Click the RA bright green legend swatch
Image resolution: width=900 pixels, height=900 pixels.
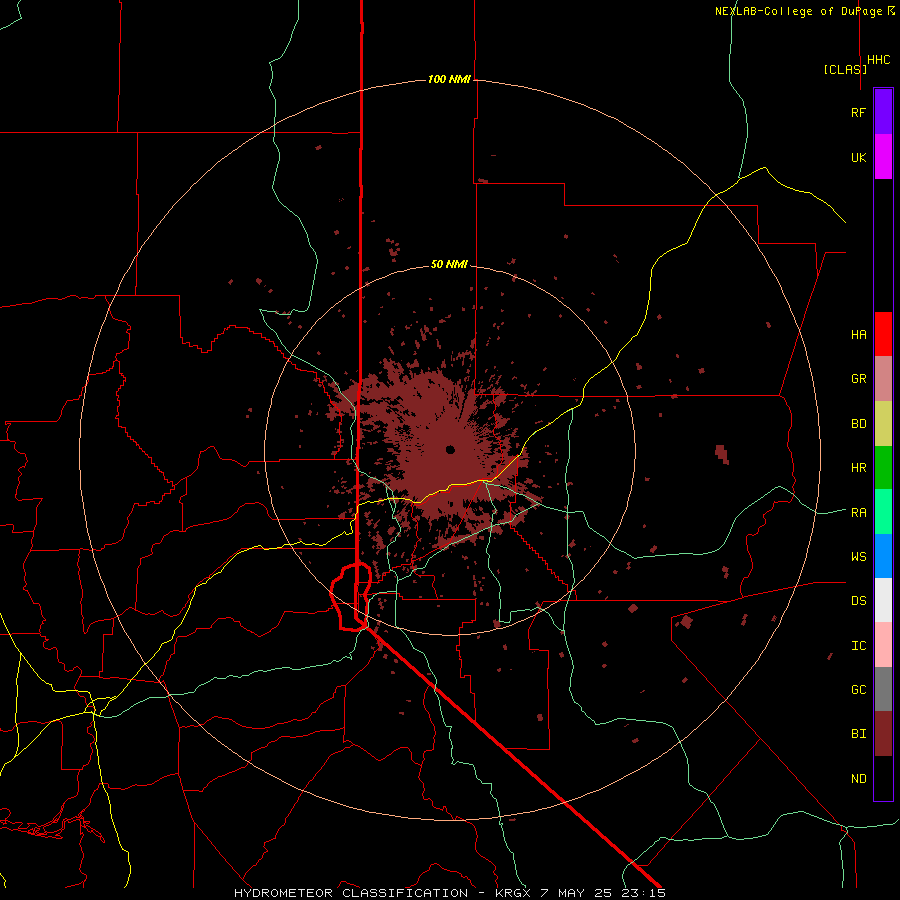(883, 512)
